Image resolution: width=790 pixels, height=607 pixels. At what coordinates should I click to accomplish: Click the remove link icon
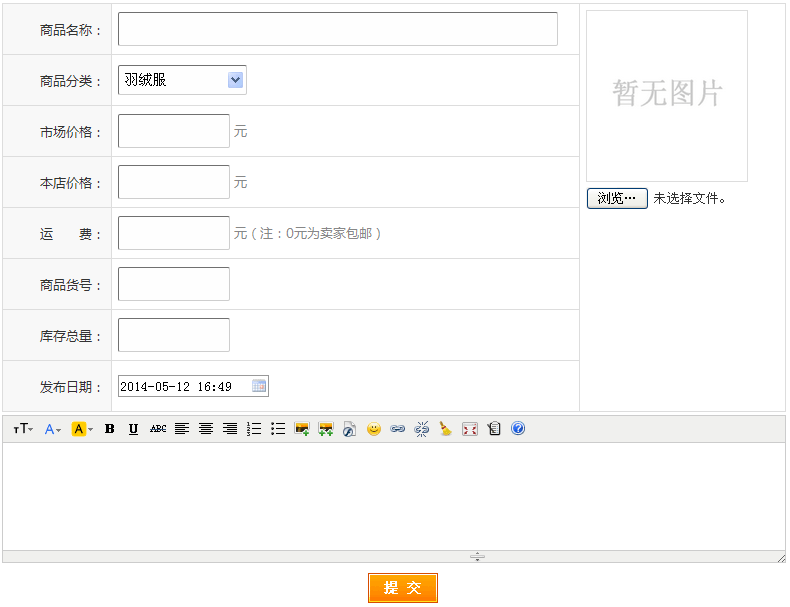coord(422,429)
